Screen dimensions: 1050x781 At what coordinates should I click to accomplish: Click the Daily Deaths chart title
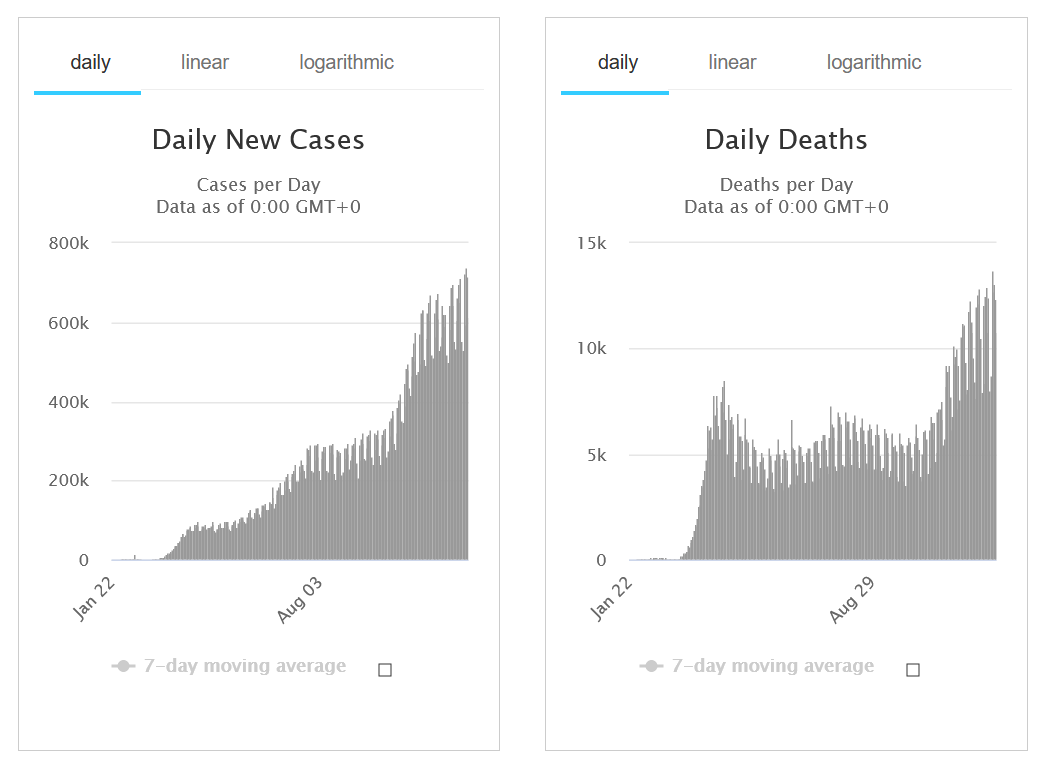(x=786, y=139)
